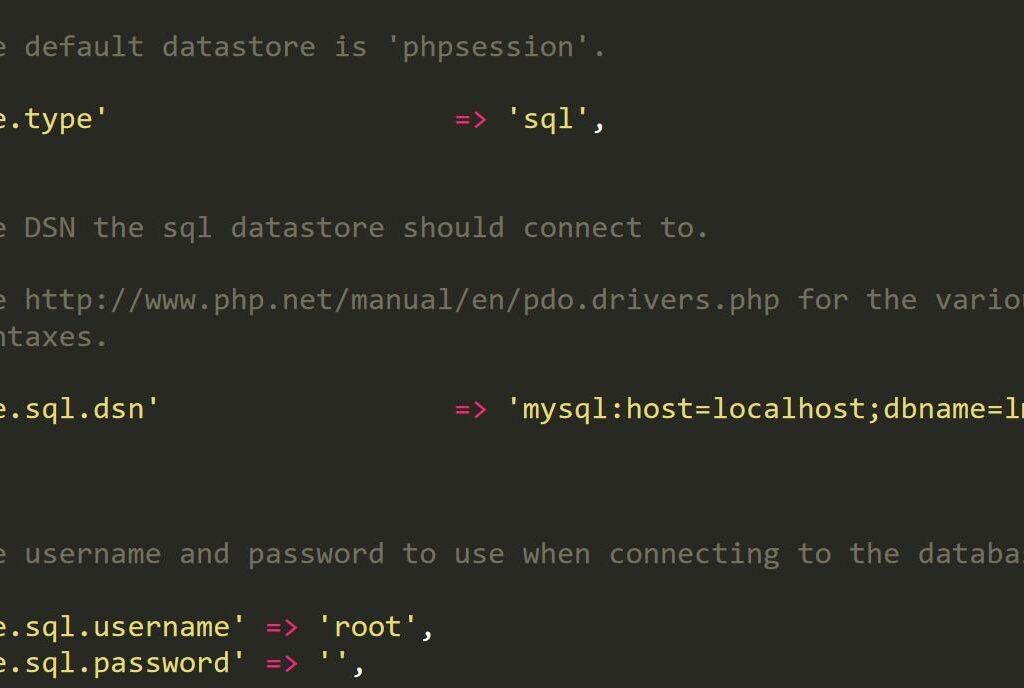Place cursor in the 'root' username value
This screenshot has height=688, width=1024.
coord(368,627)
